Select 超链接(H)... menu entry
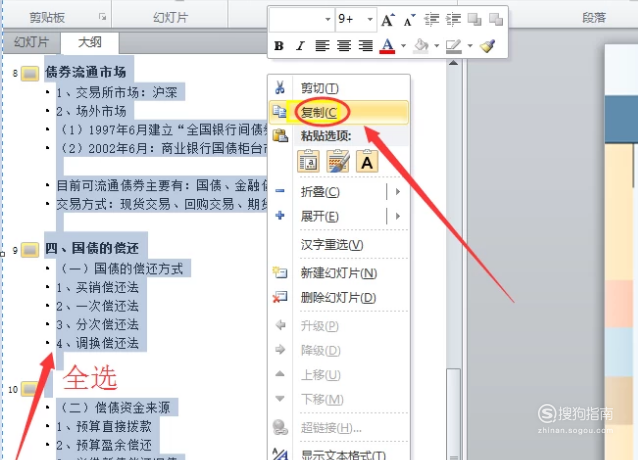 (339, 428)
